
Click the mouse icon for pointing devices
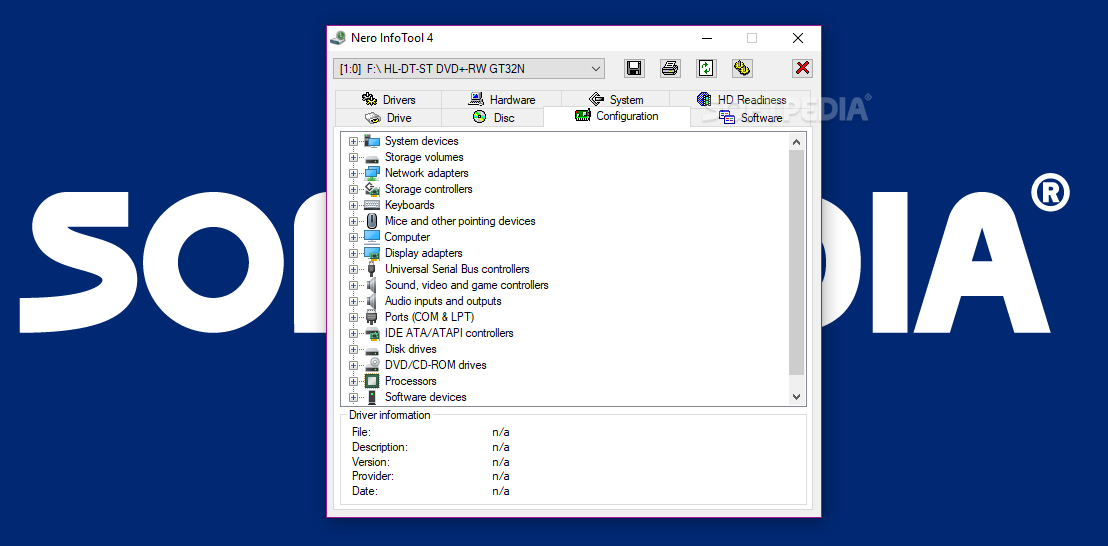(x=372, y=221)
